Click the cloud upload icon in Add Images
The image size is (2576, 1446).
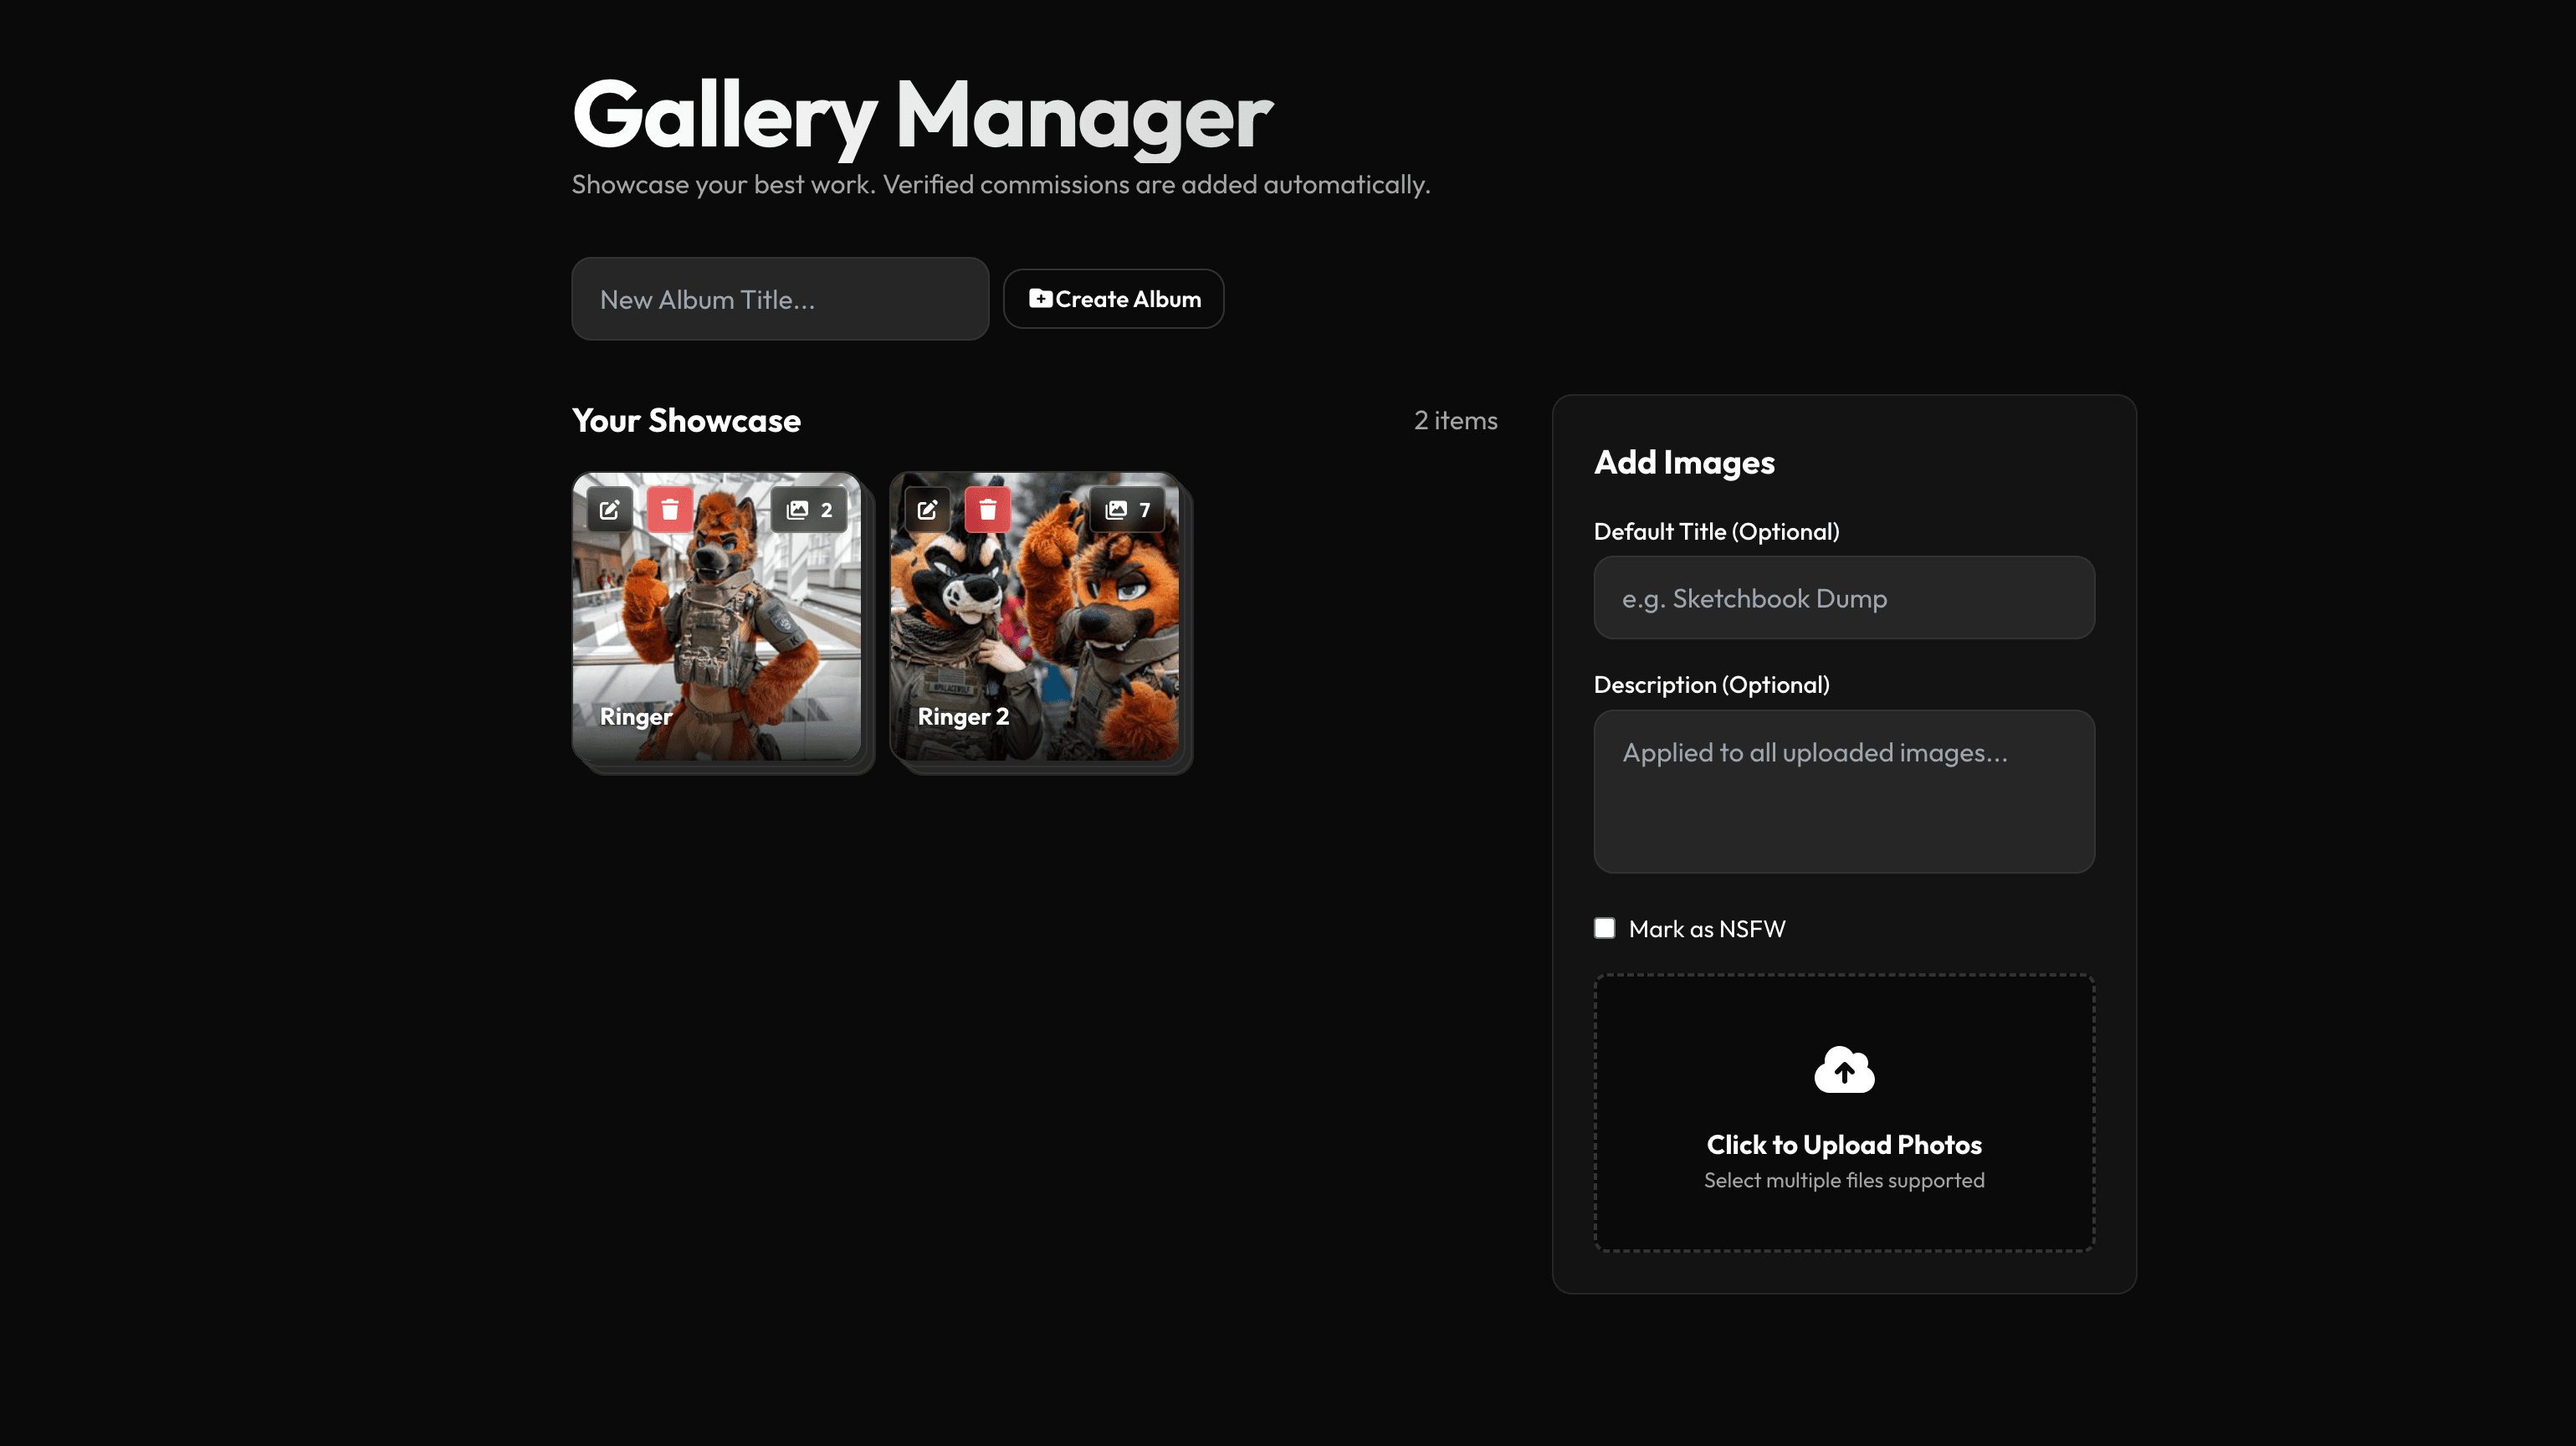point(1843,1070)
